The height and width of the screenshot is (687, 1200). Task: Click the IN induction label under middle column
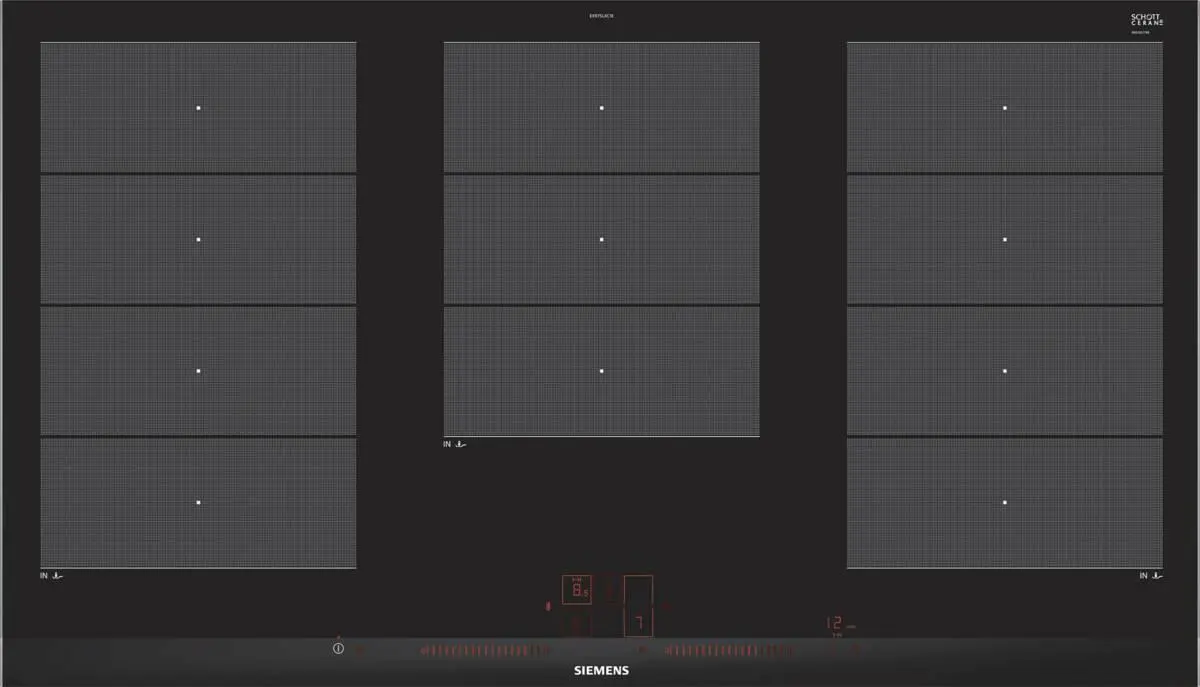pos(455,444)
